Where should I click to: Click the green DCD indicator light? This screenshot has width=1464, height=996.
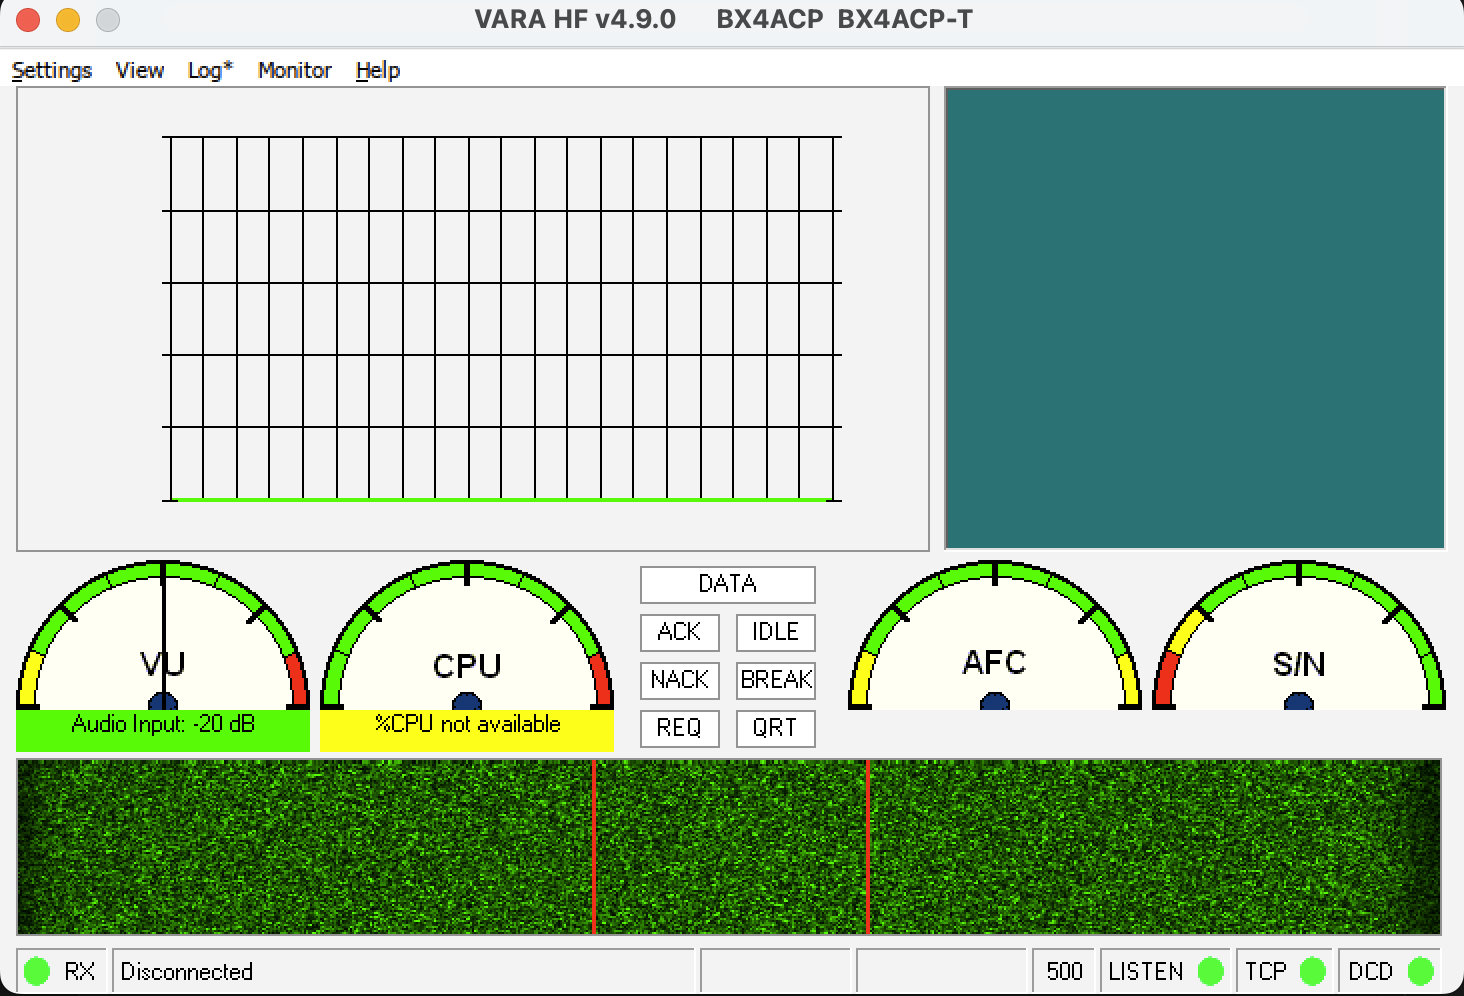(1420, 971)
